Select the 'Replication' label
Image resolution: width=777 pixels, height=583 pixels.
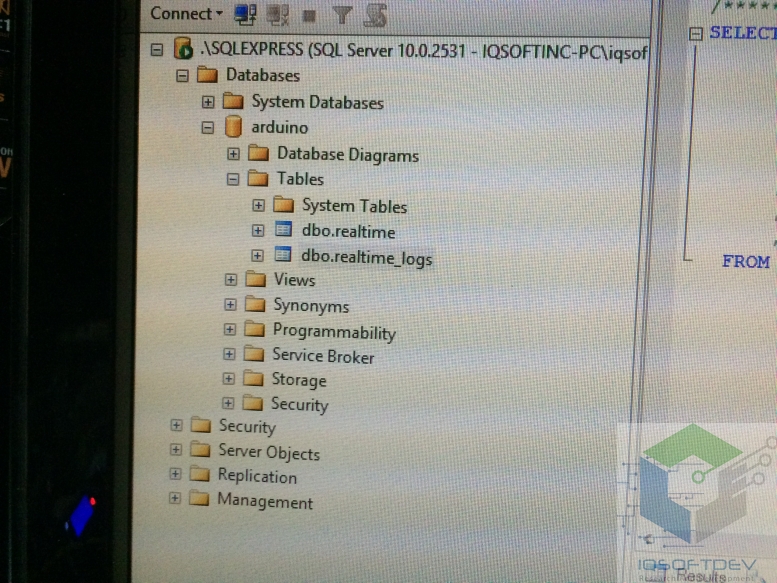tap(258, 477)
